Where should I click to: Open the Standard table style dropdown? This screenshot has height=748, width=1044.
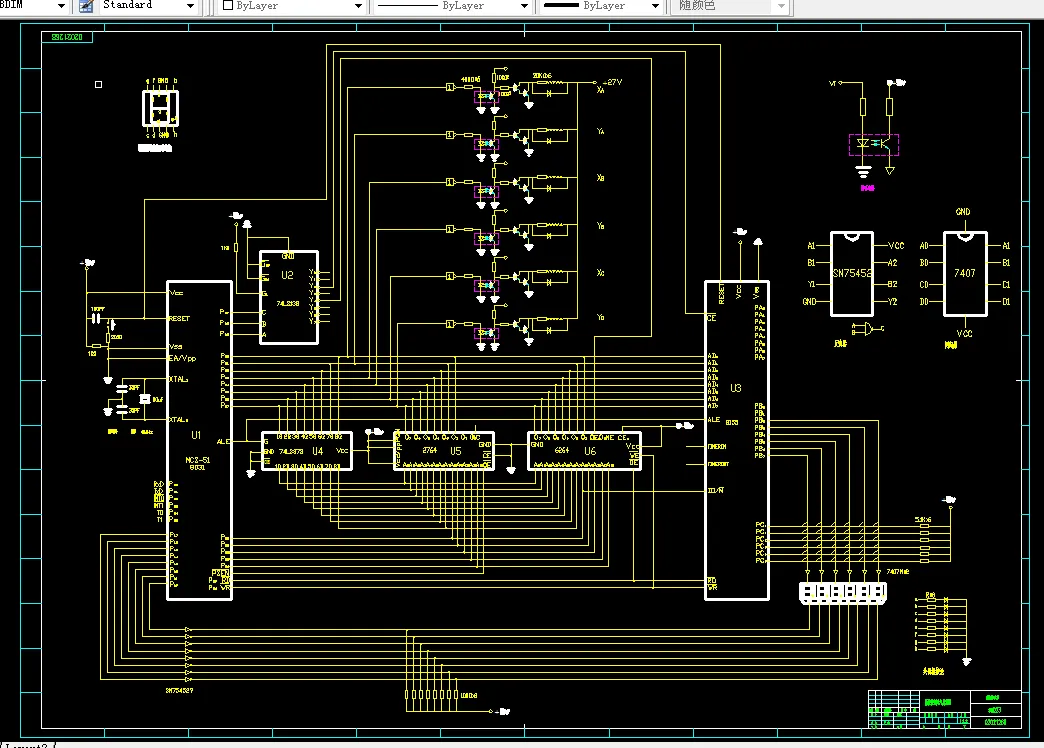point(190,6)
